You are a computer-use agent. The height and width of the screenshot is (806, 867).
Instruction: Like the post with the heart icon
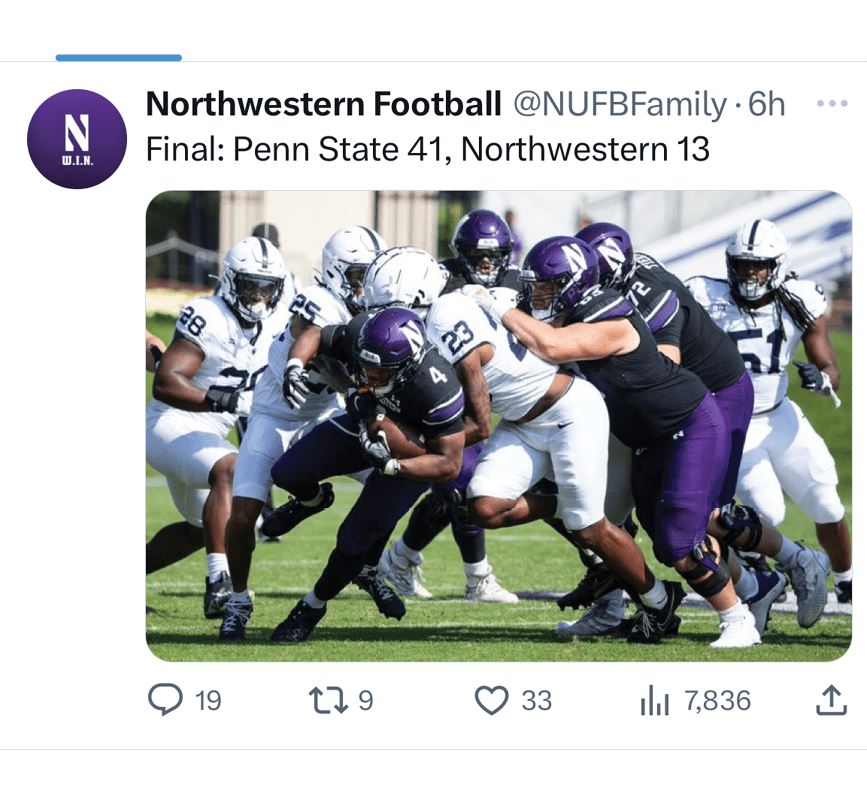[491, 701]
